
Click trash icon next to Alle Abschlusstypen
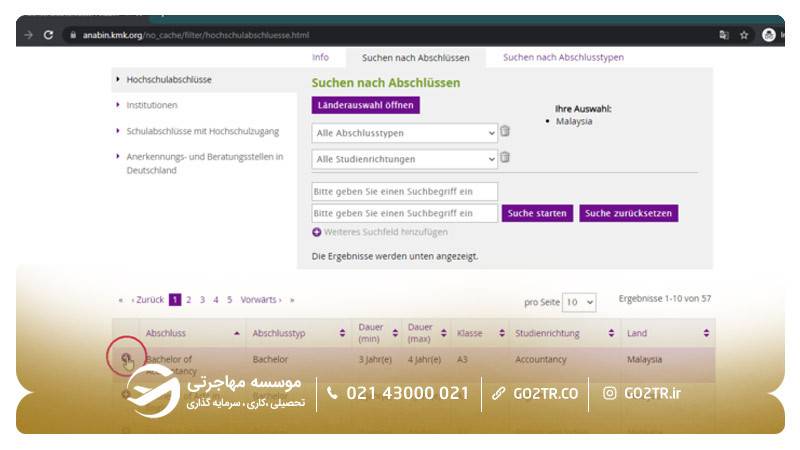coord(505,131)
